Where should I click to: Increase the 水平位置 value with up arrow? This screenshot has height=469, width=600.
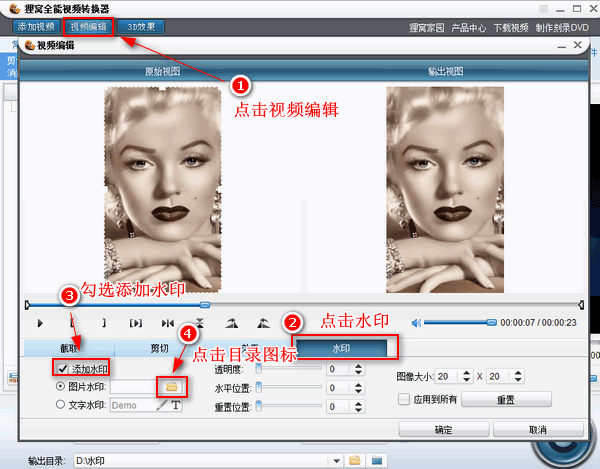(358, 384)
